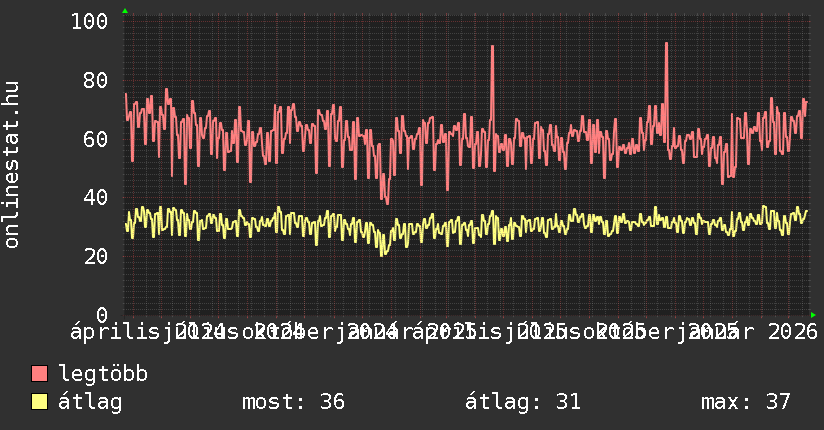Click the "max: 37" statistic
The height and width of the screenshot is (430, 824).
pyautogui.click(x=745, y=402)
